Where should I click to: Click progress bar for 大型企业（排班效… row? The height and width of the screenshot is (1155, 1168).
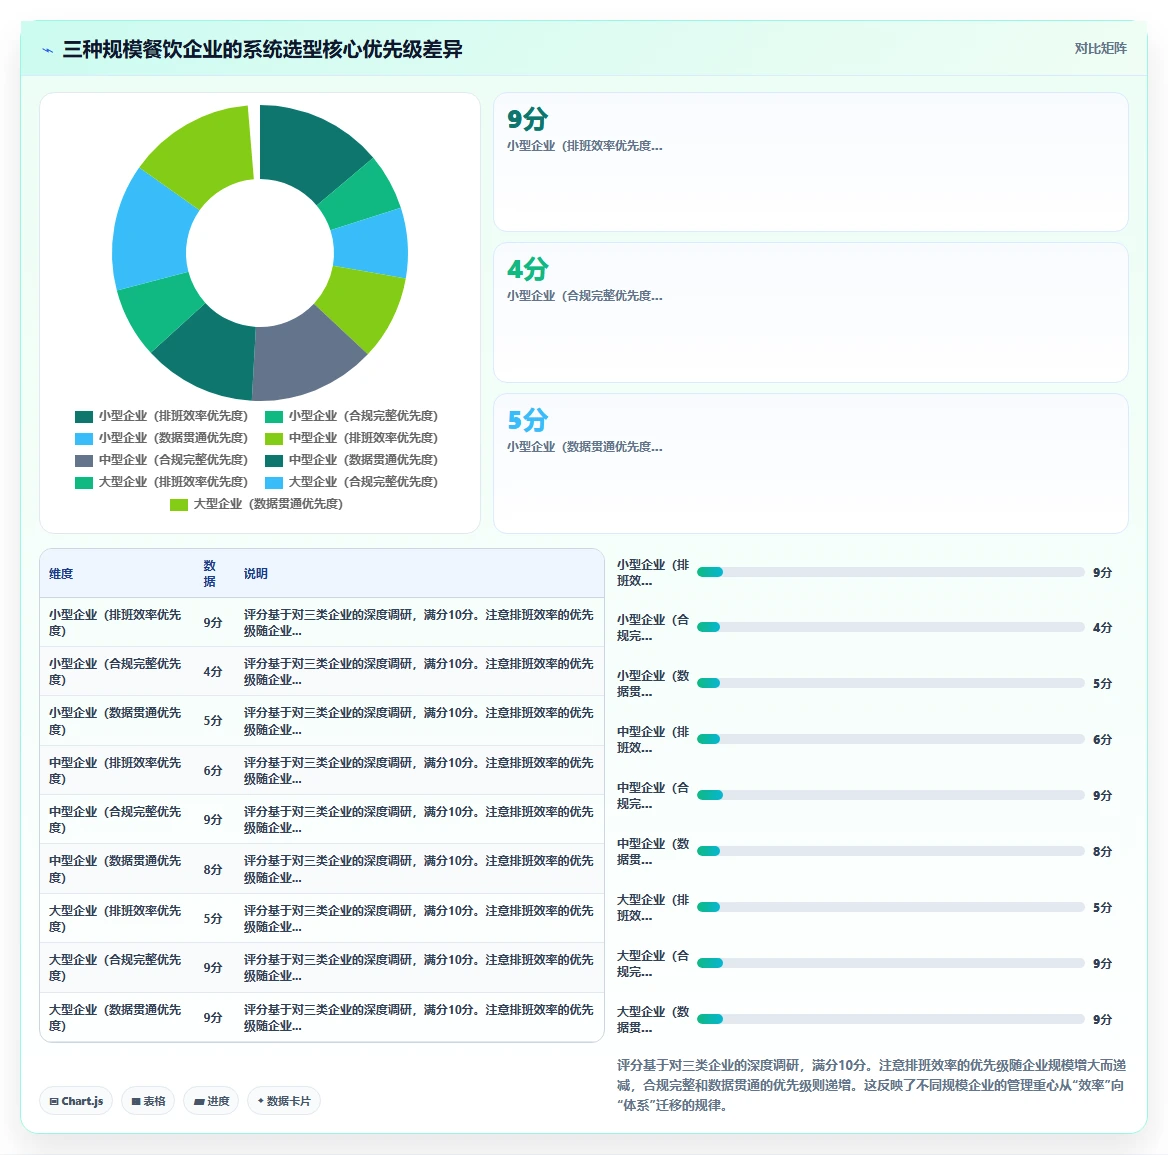click(x=890, y=907)
